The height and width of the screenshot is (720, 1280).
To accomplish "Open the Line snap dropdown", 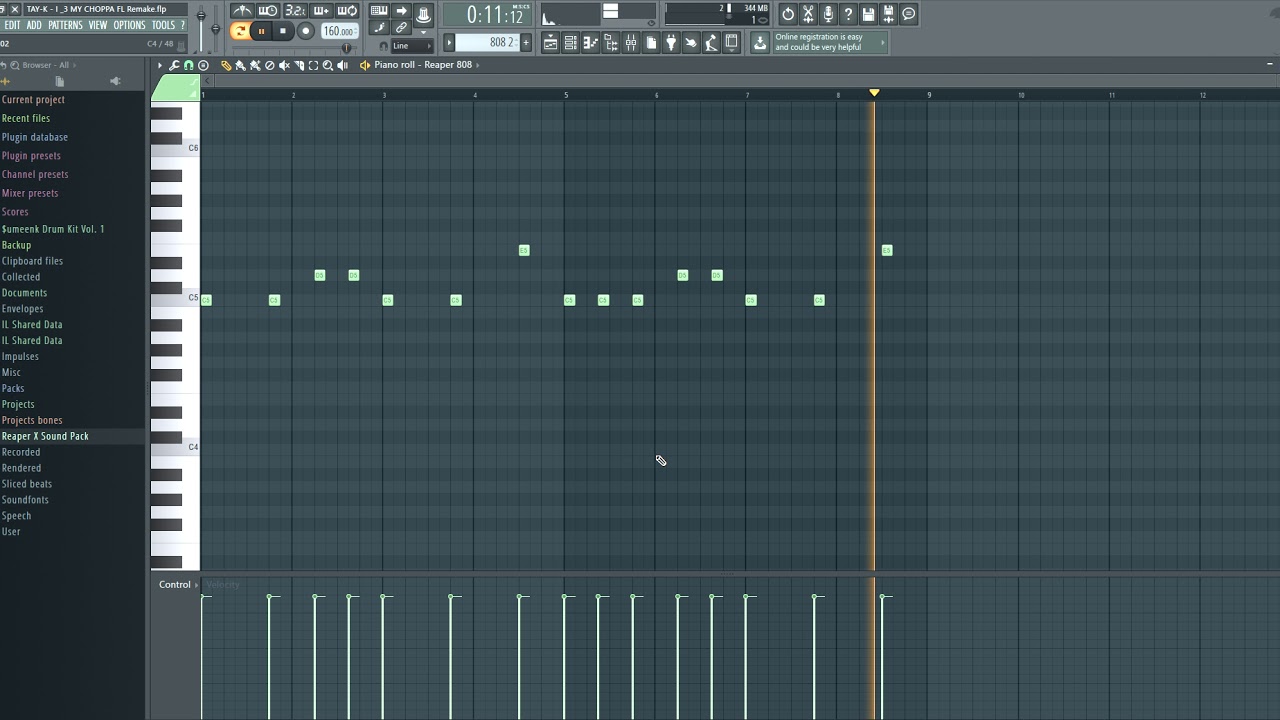I will (x=411, y=46).
